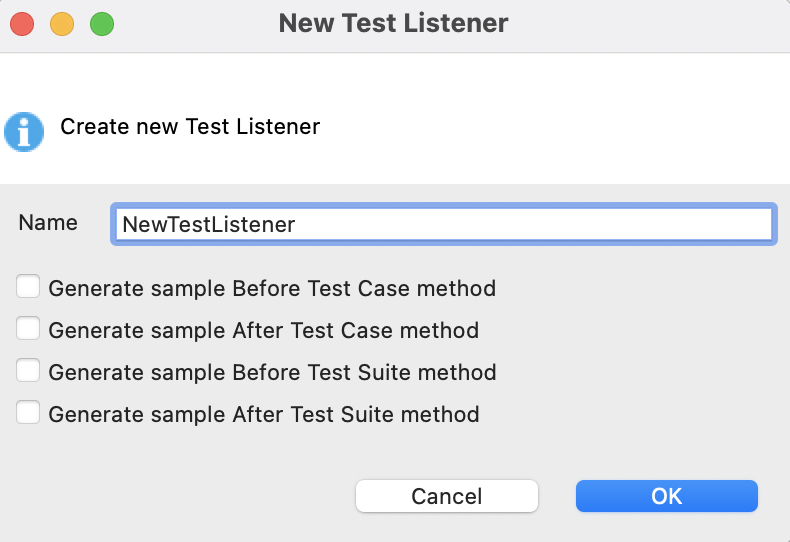Click the blue information icon
The image size is (790, 542).
click(24, 131)
